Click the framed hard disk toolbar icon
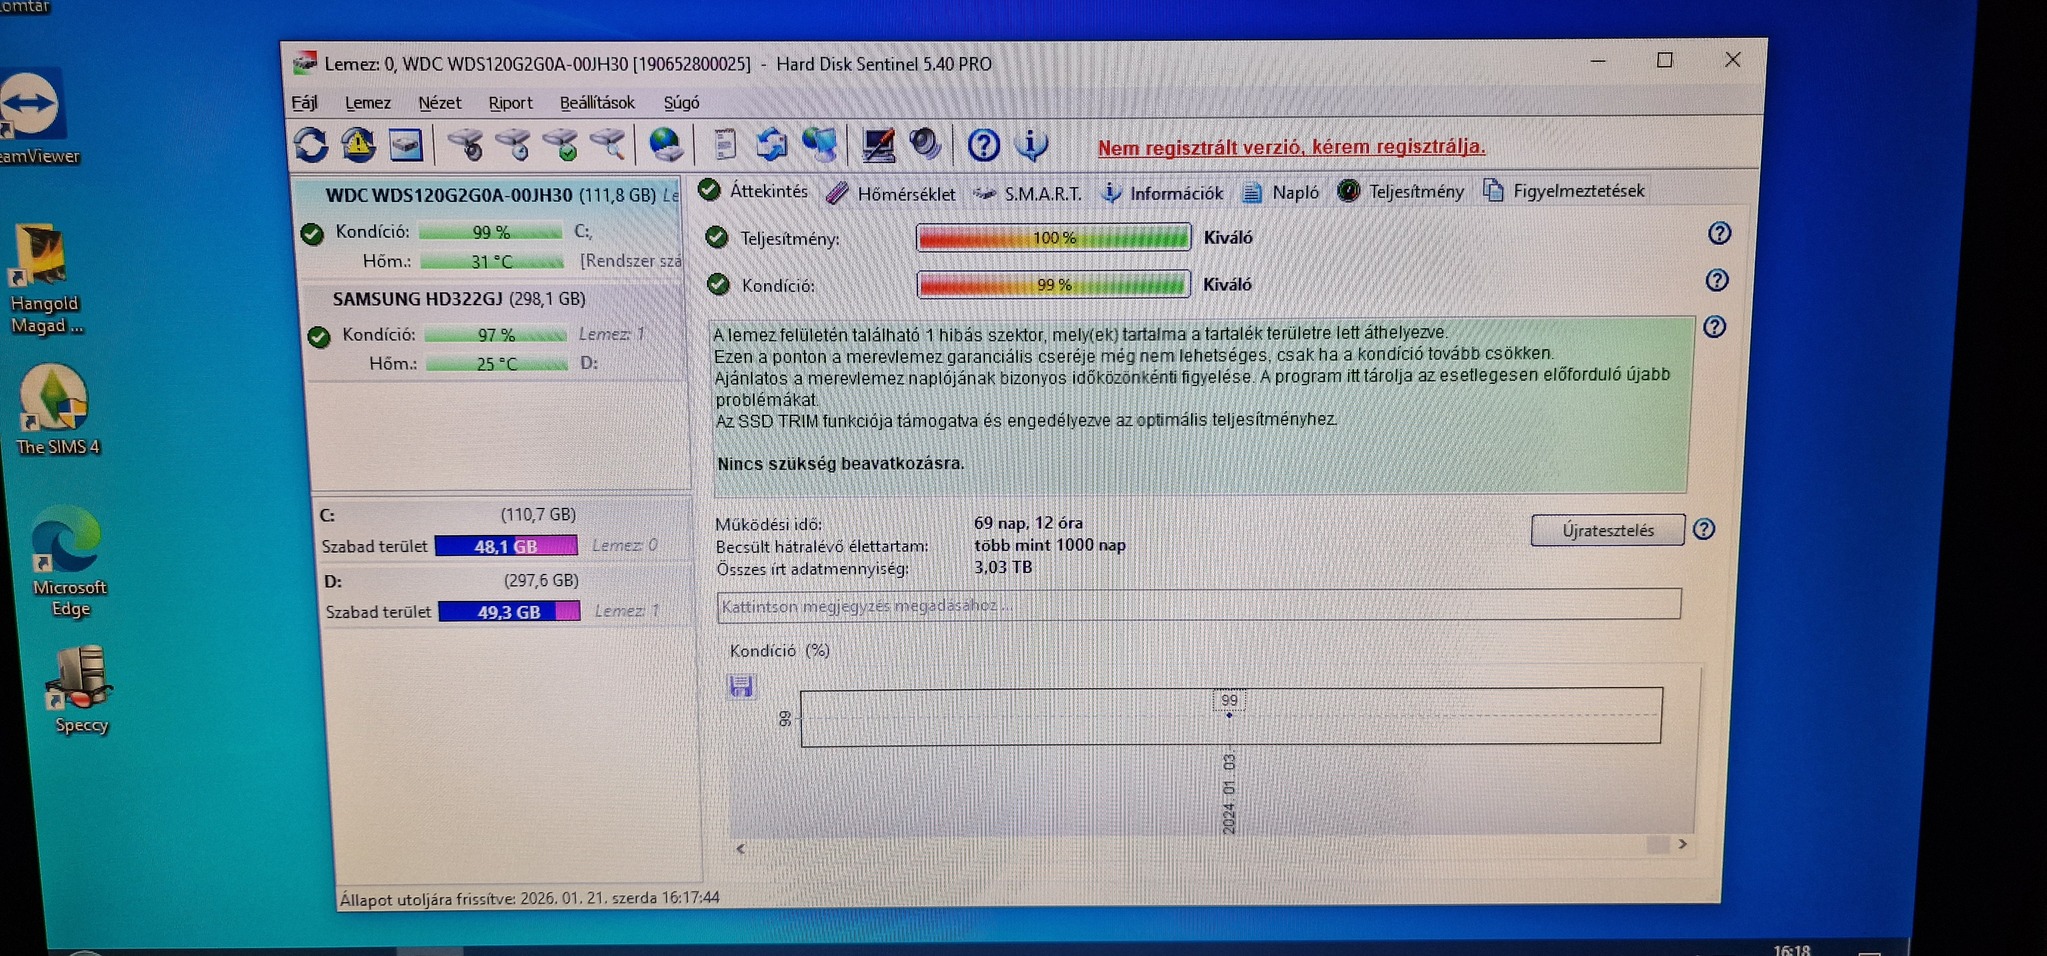Viewport: 2047px width, 956px height. [x=406, y=145]
